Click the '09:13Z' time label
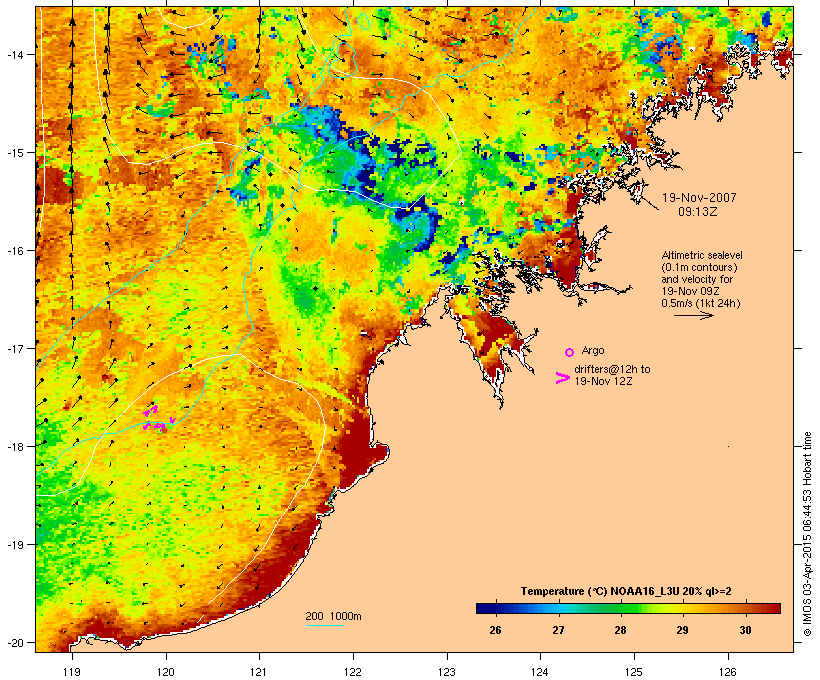Screen dimensions: 820x680 698,212
